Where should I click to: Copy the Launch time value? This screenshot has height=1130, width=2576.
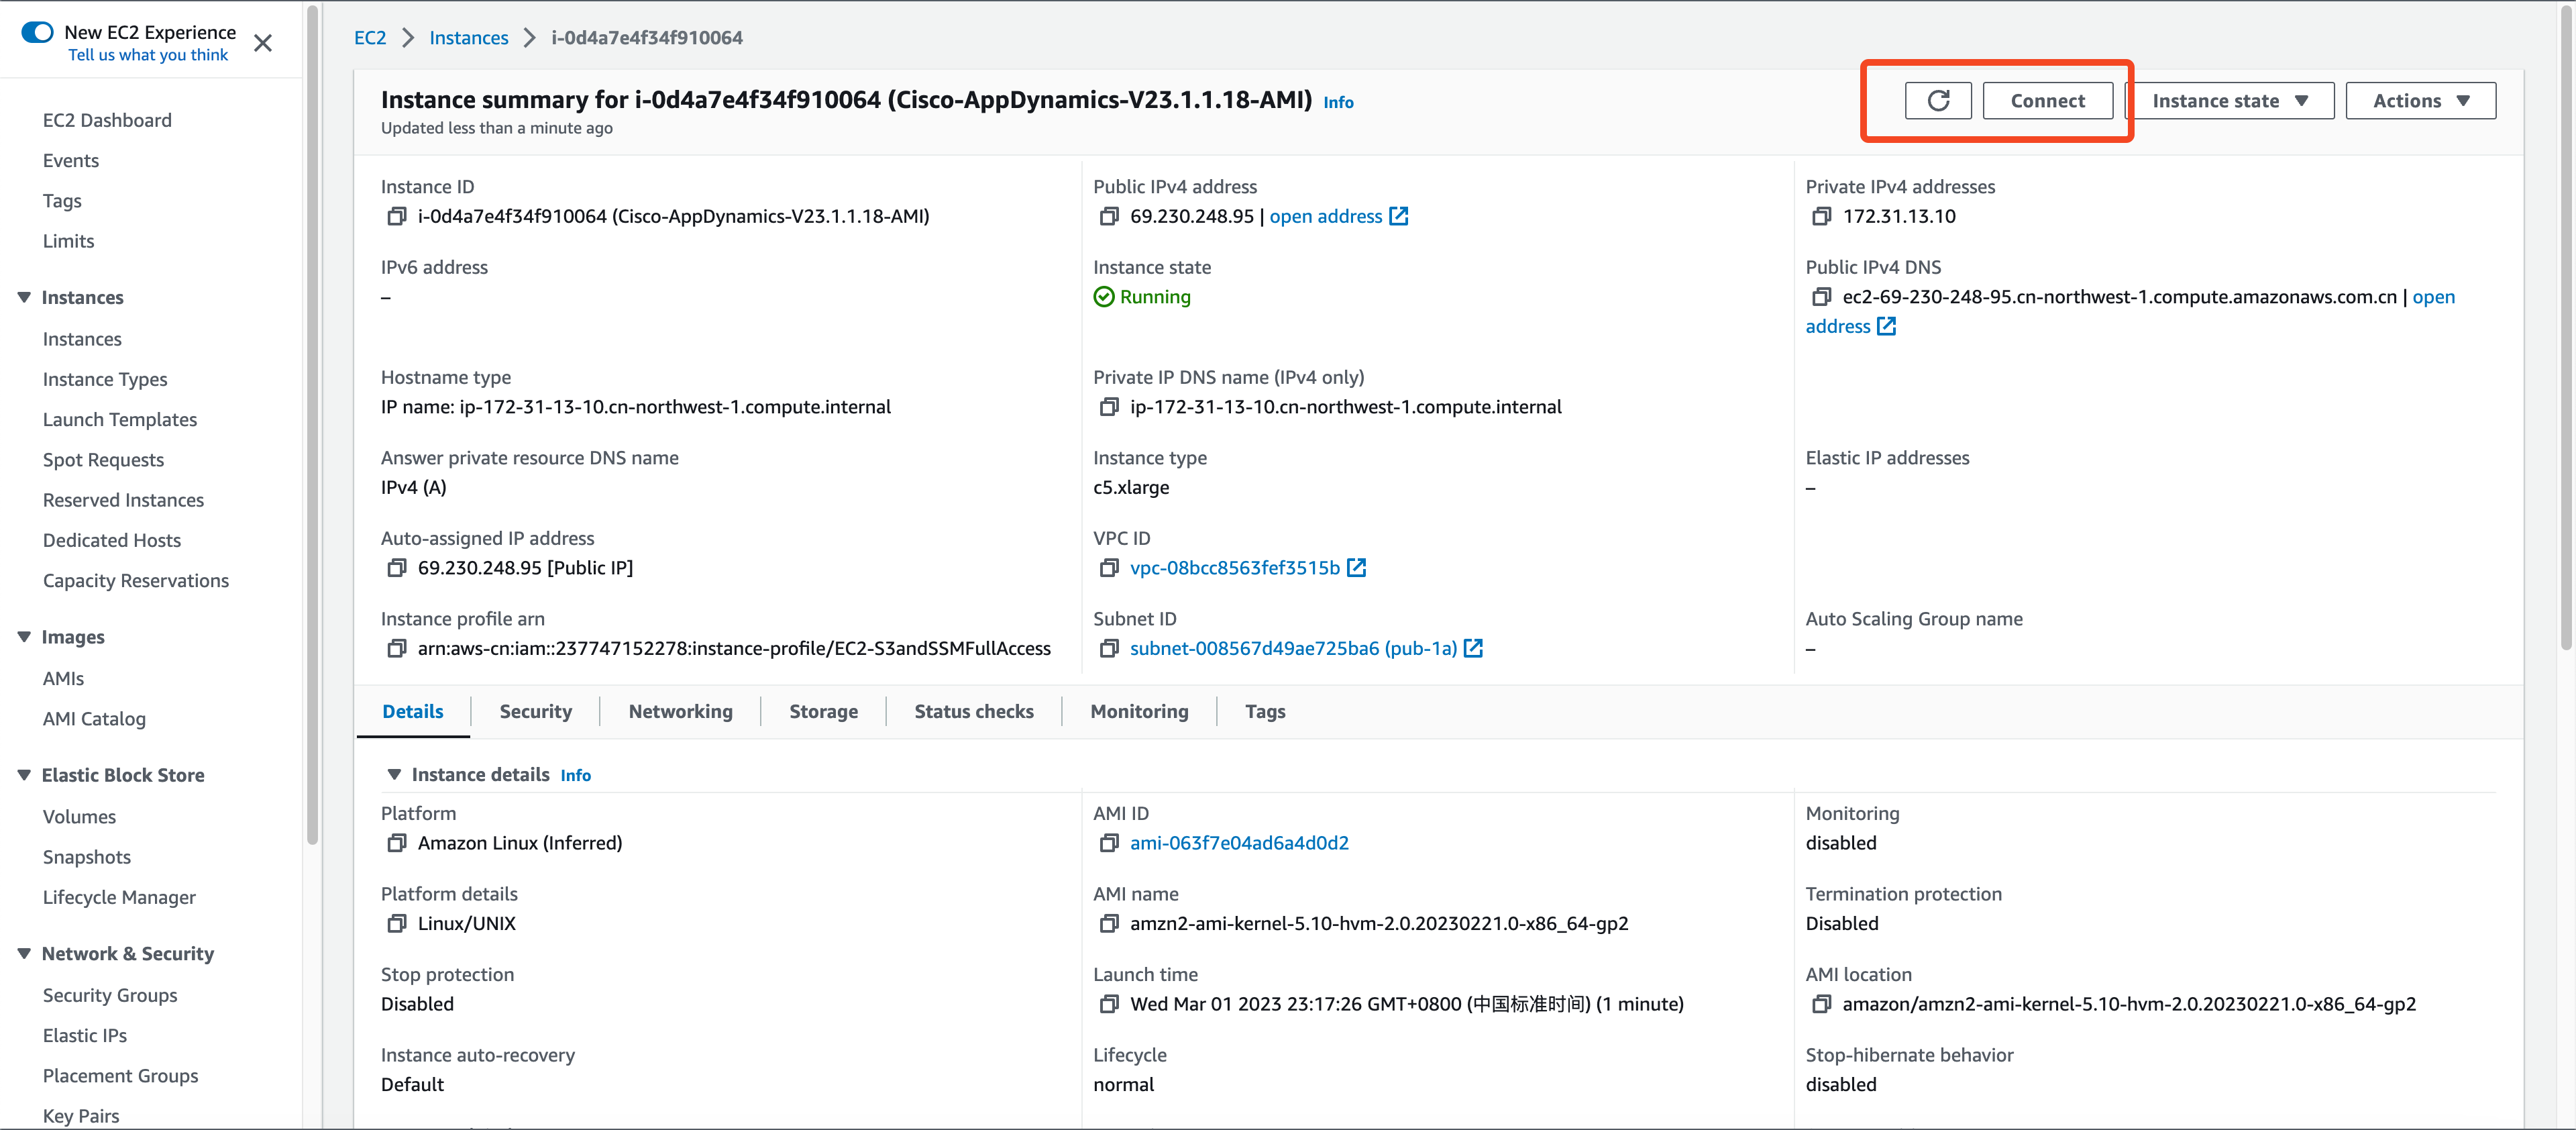(x=1109, y=1004)
